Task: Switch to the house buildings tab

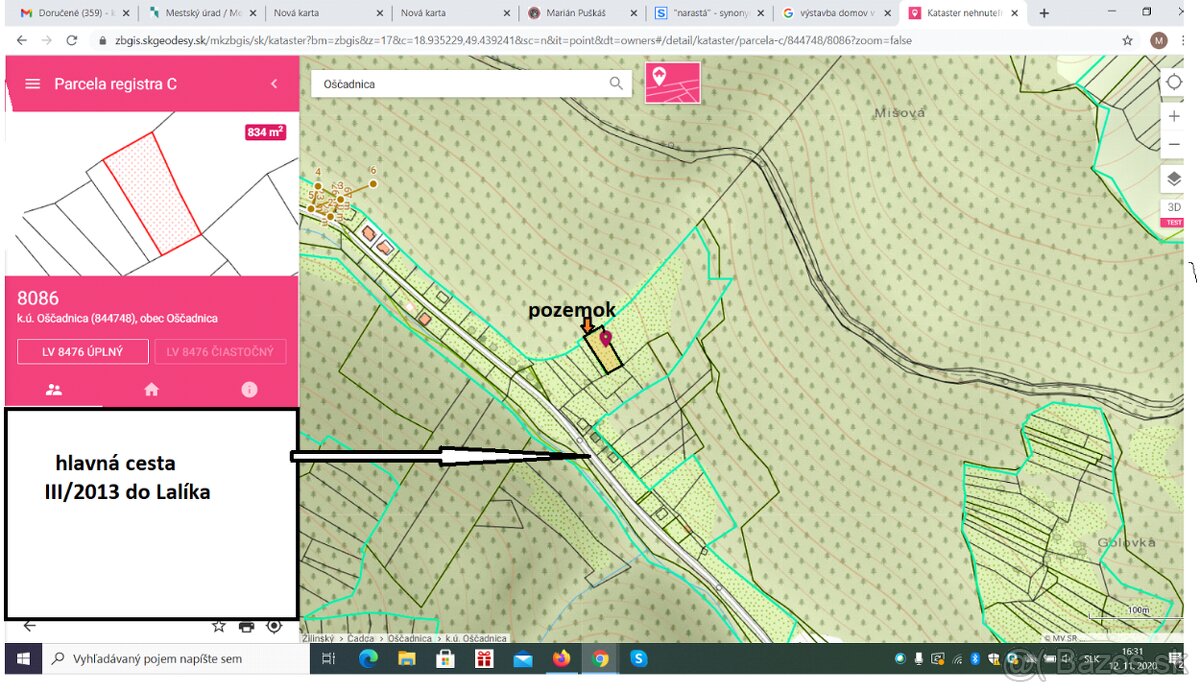Action: [152, 390]
